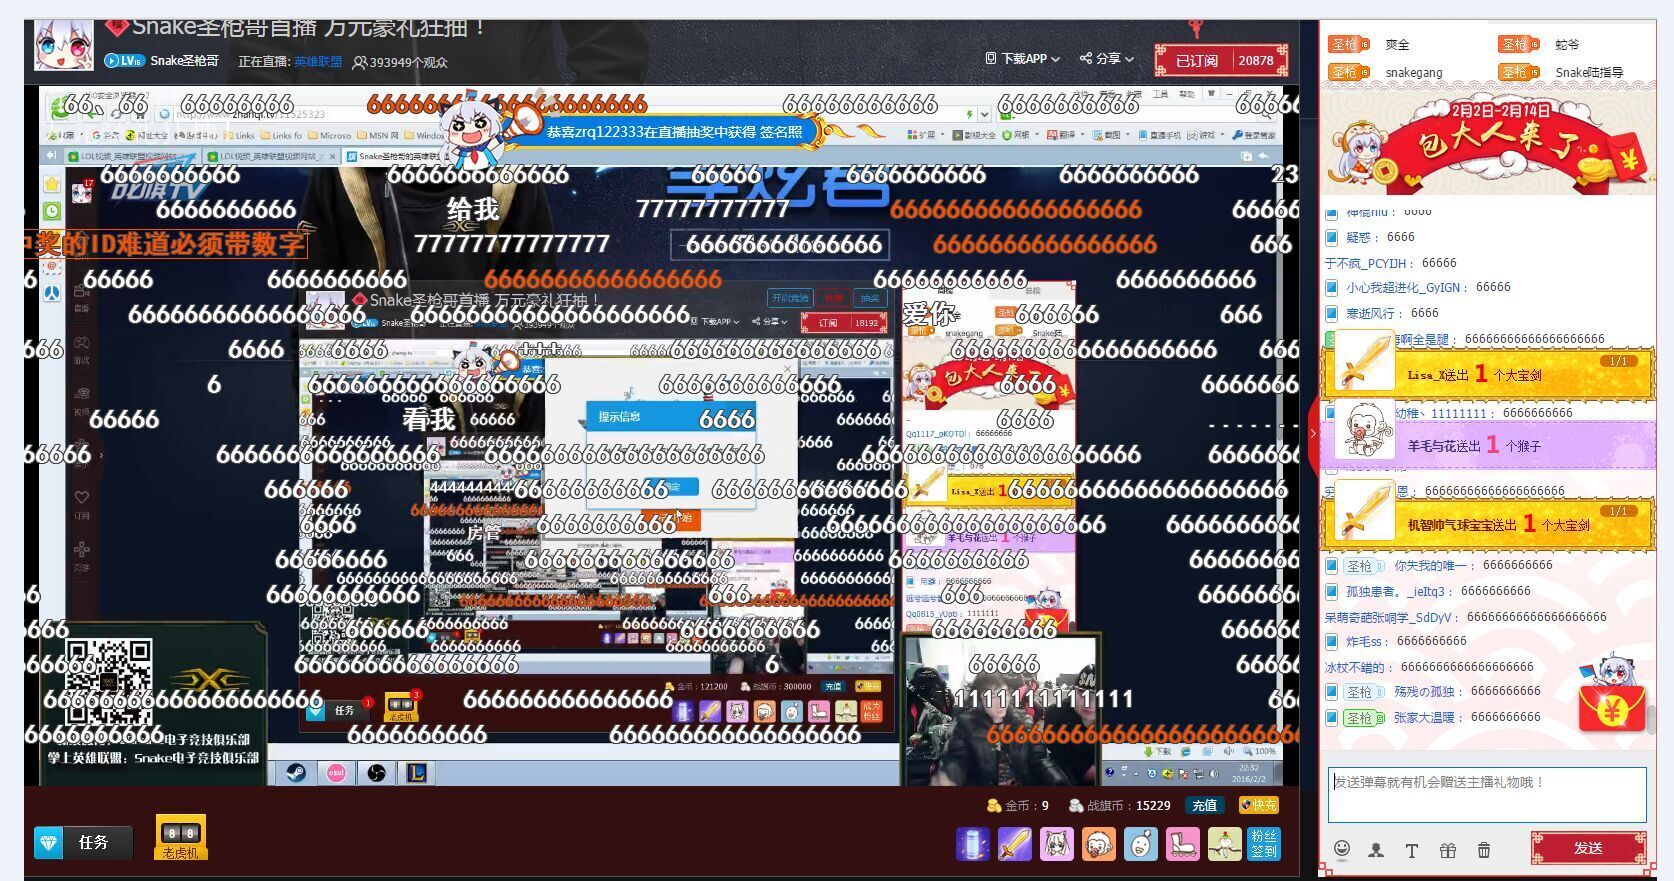Click the gift box icon under chat box
This screenshot has height=881, width=1674.
point(1448,850)
